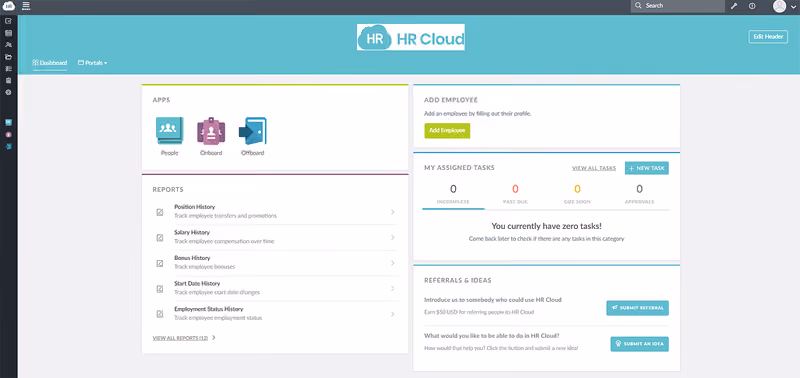Click 'You currently have zero tasks!' message
This screenshot has width=800, height=378.
point(546,226)
